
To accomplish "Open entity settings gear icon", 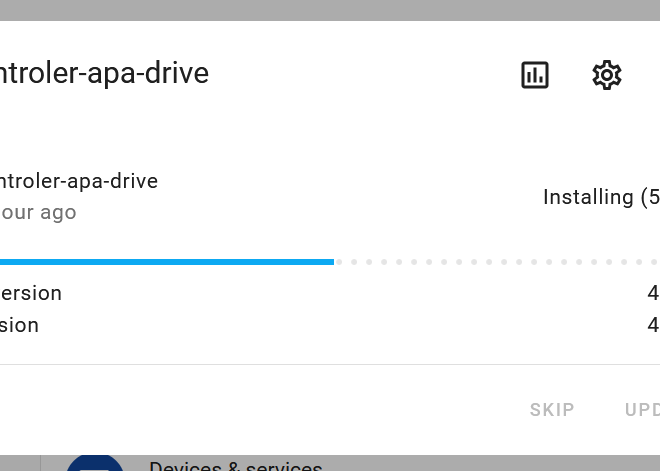I will tap(607, 75).
